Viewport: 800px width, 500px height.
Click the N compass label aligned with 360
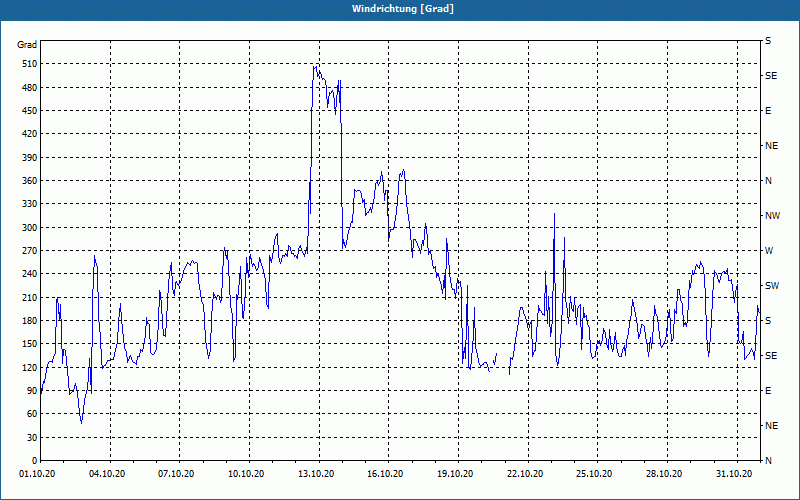coord(769,181)
